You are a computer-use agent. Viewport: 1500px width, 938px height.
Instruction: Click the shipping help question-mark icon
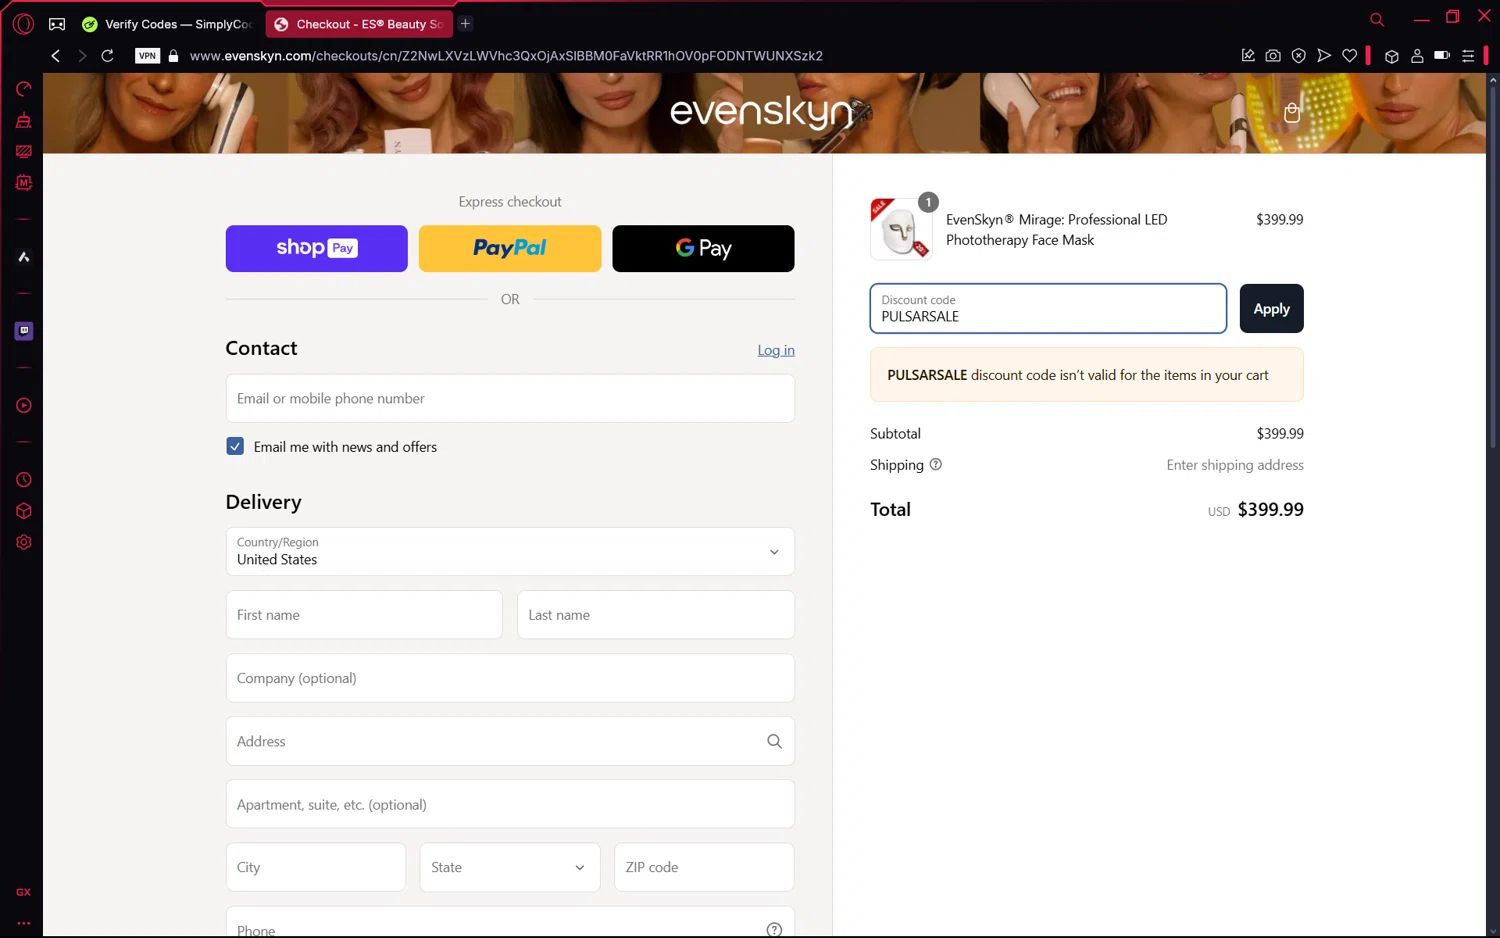936,464
